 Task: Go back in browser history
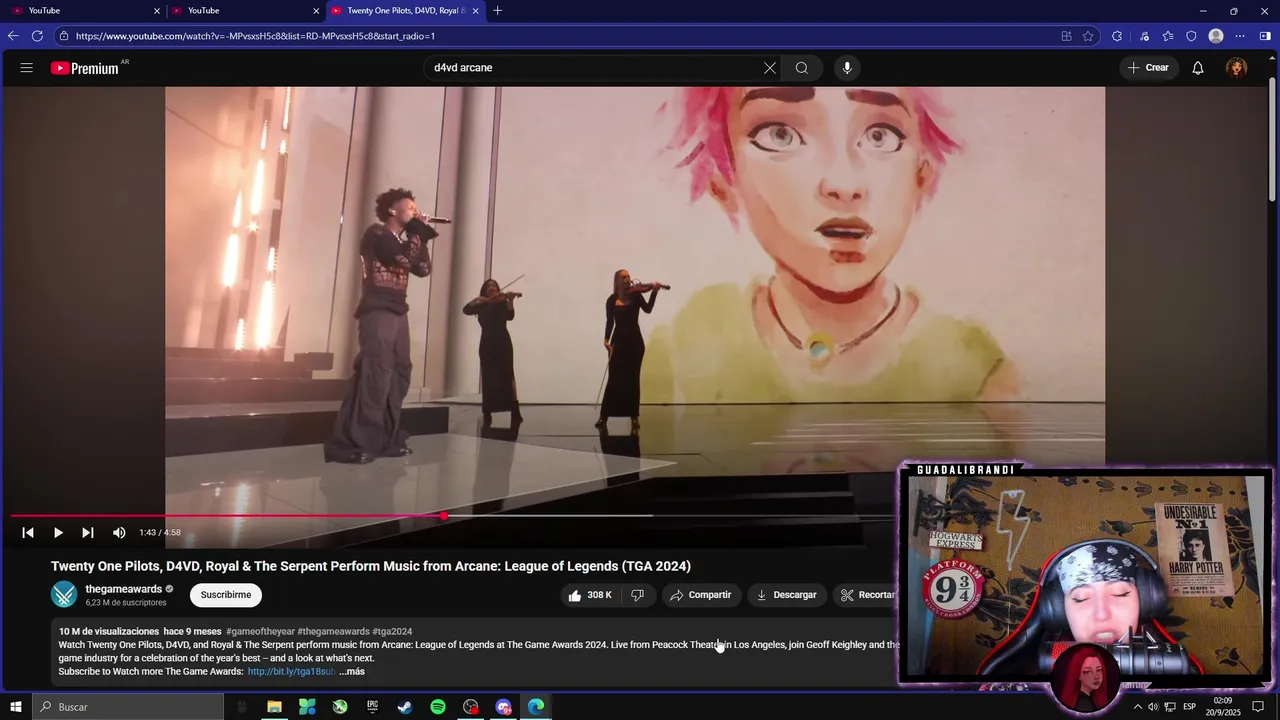[x=13, y=36]
